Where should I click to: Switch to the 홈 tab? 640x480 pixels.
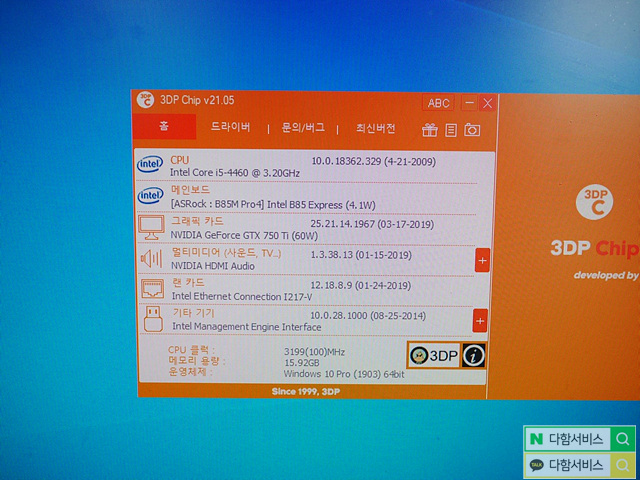(x=164, y=126)
